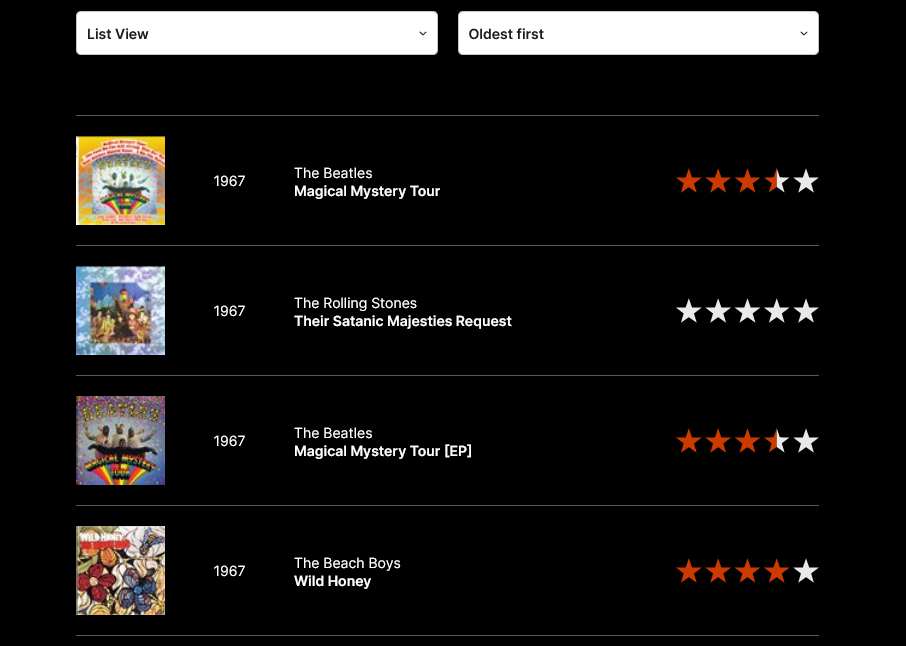The width and height of the screenshot is (906, 646).
Task: Set Magical Mystery Tour [EP] to four stars
Action: tap(777, 441)
